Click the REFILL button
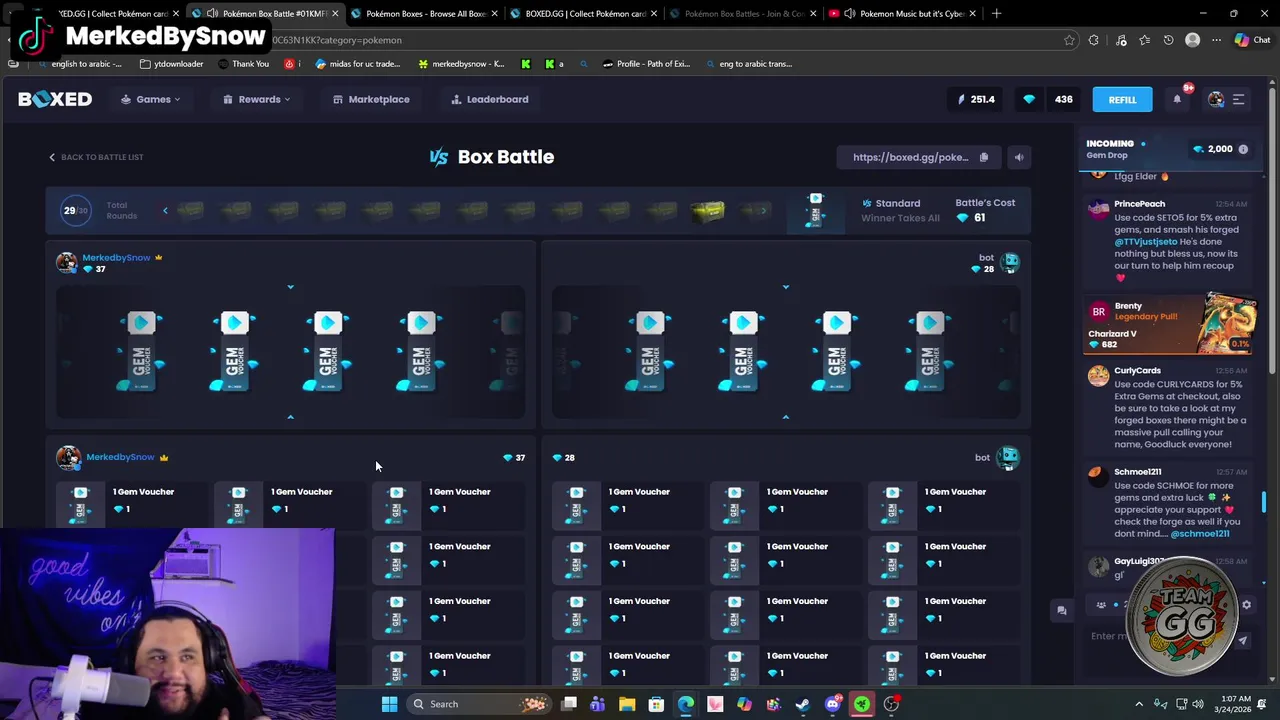Viewport: 1280px width, 720px height. (x=1122, y=99)
